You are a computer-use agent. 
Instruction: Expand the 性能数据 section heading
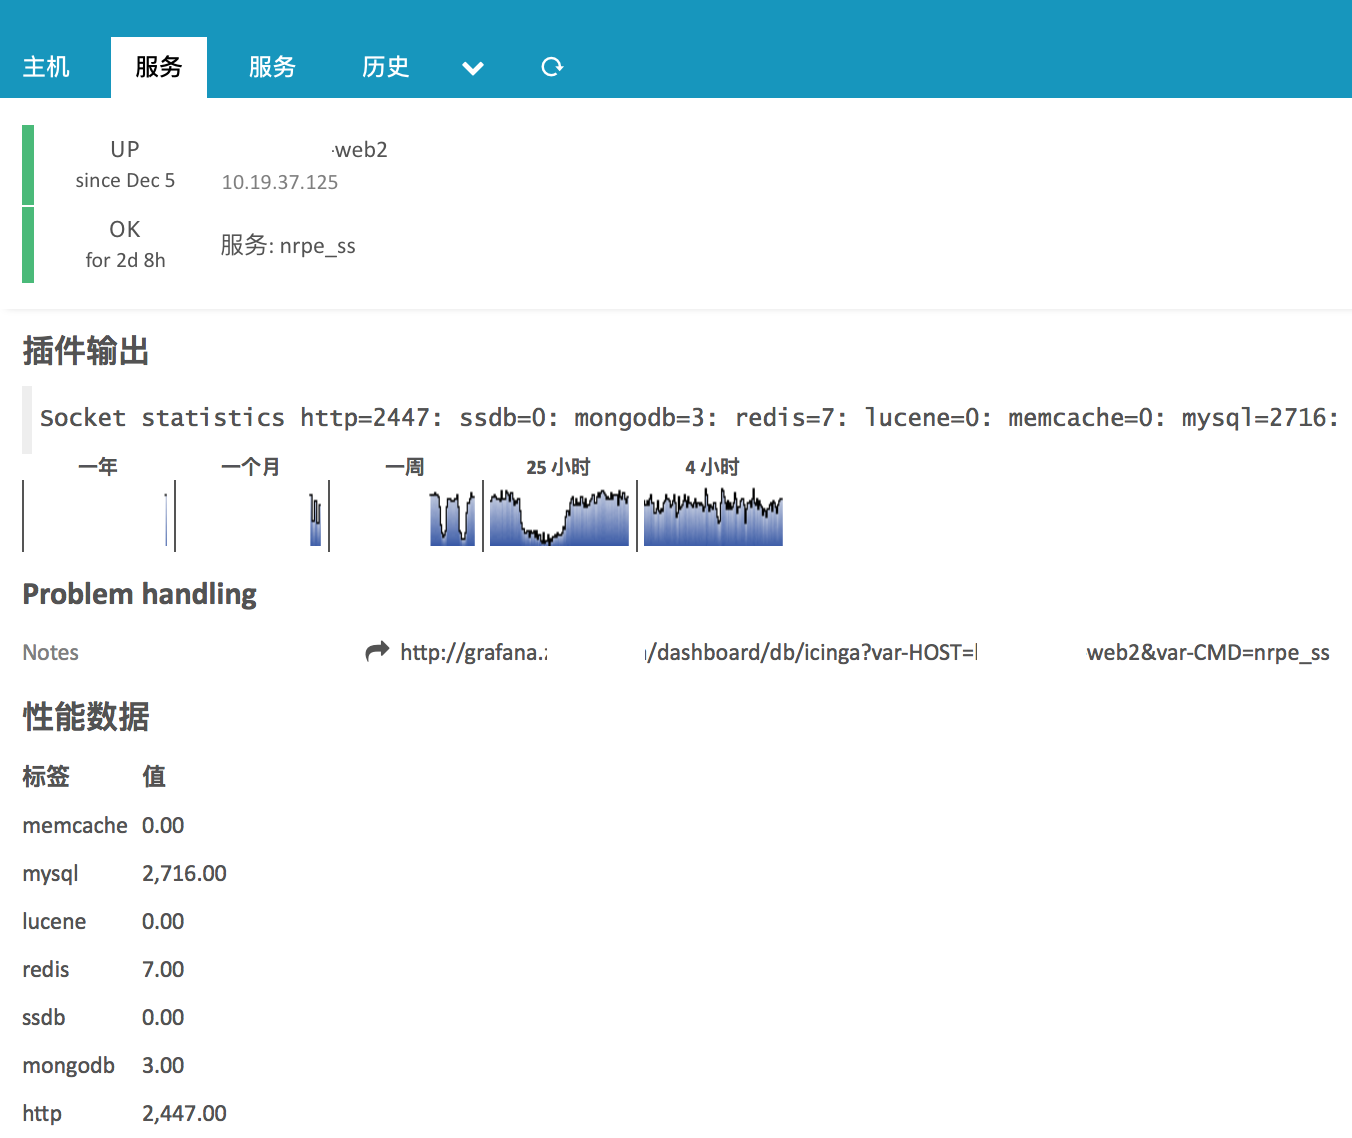85,717
